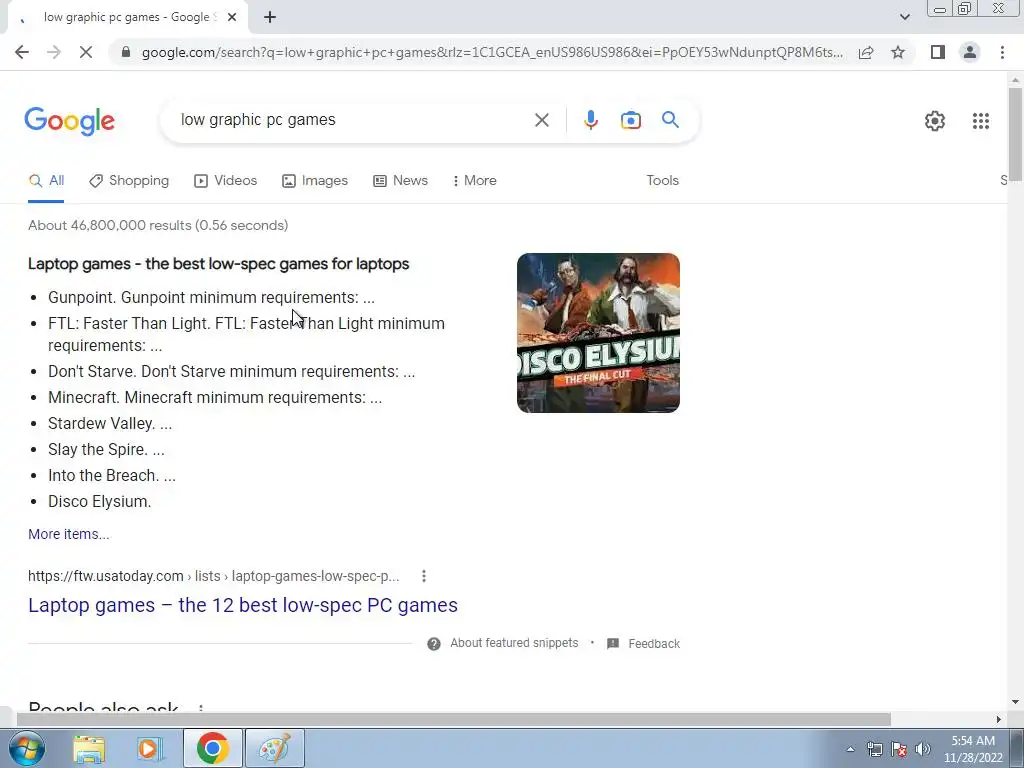The width and height of the screenshot is (1024, 768).
Task: Open Laptop games 12 best low-spec link
Action: click(243, 605)
